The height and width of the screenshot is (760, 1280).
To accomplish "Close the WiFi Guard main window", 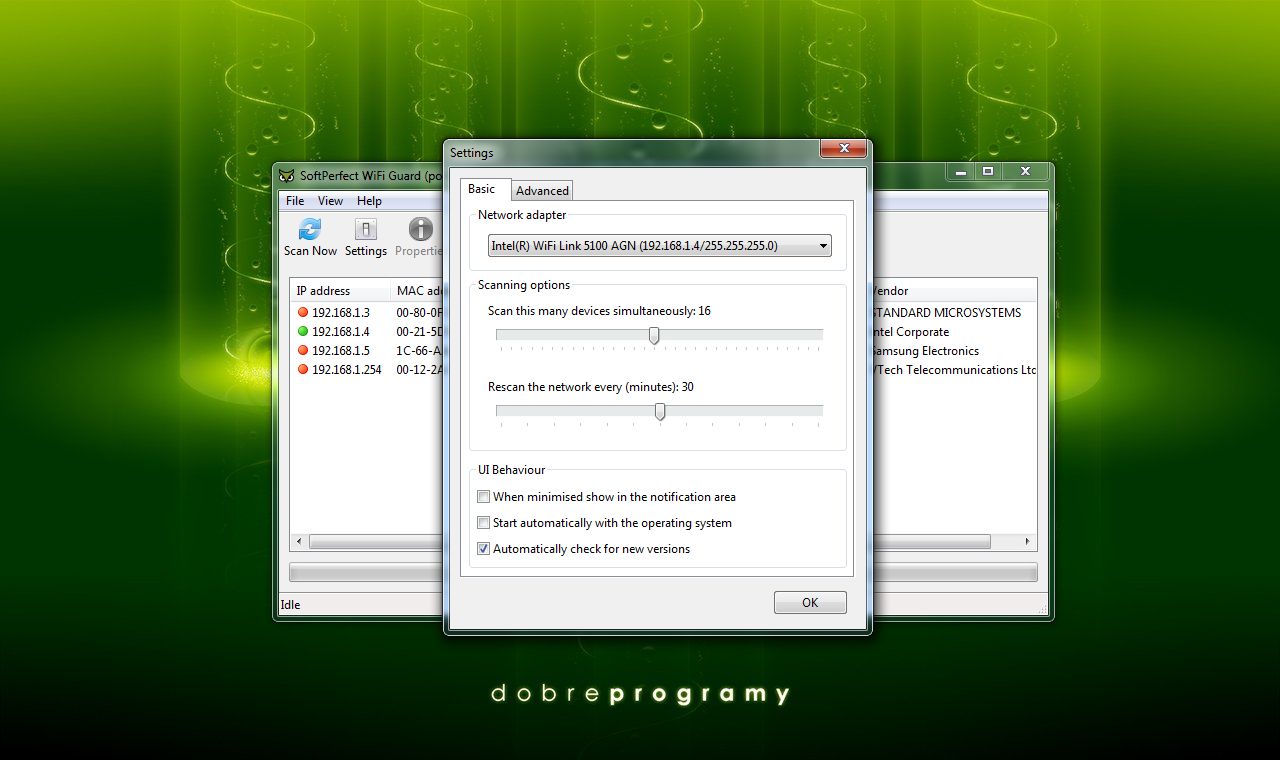I will pos(1025,172).
